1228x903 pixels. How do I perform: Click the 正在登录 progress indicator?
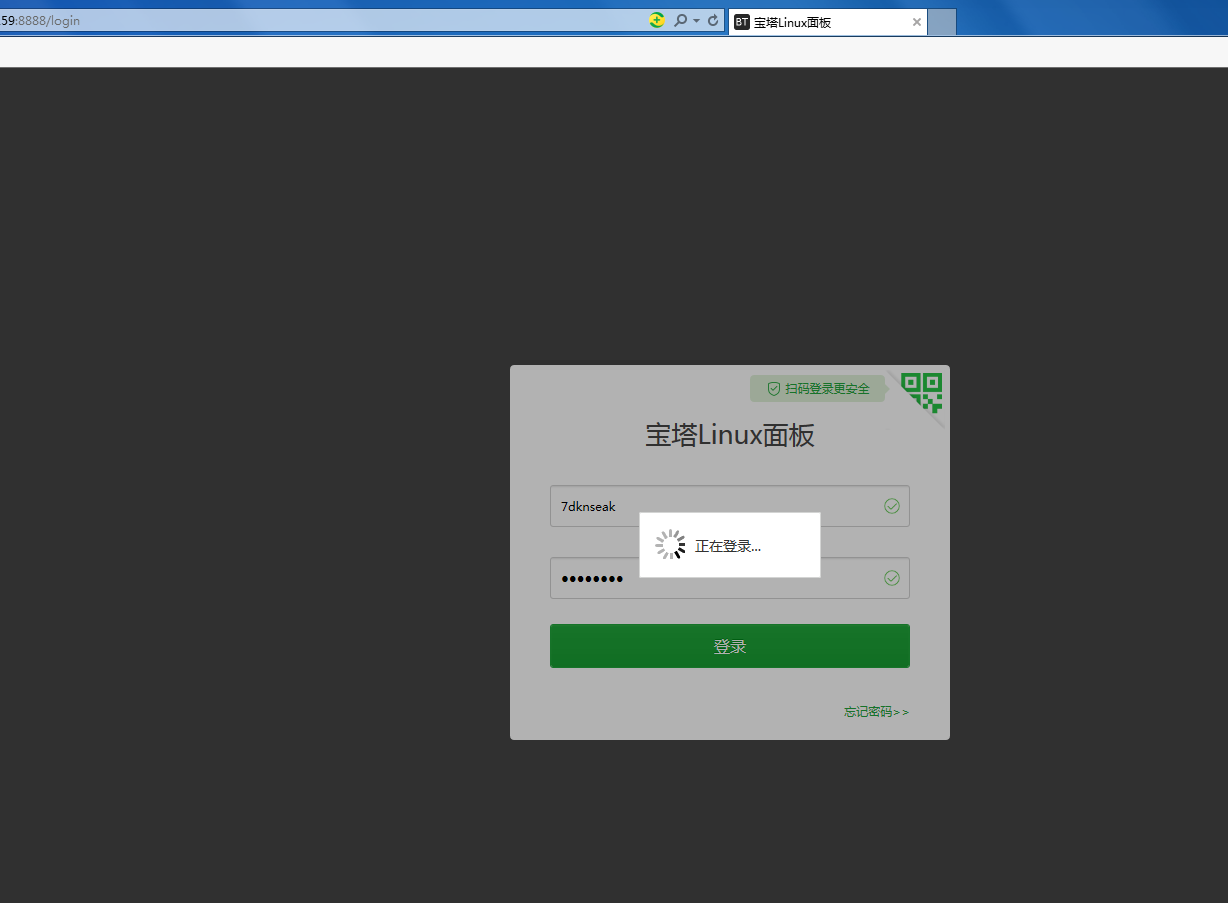click(x=727, y=545)
